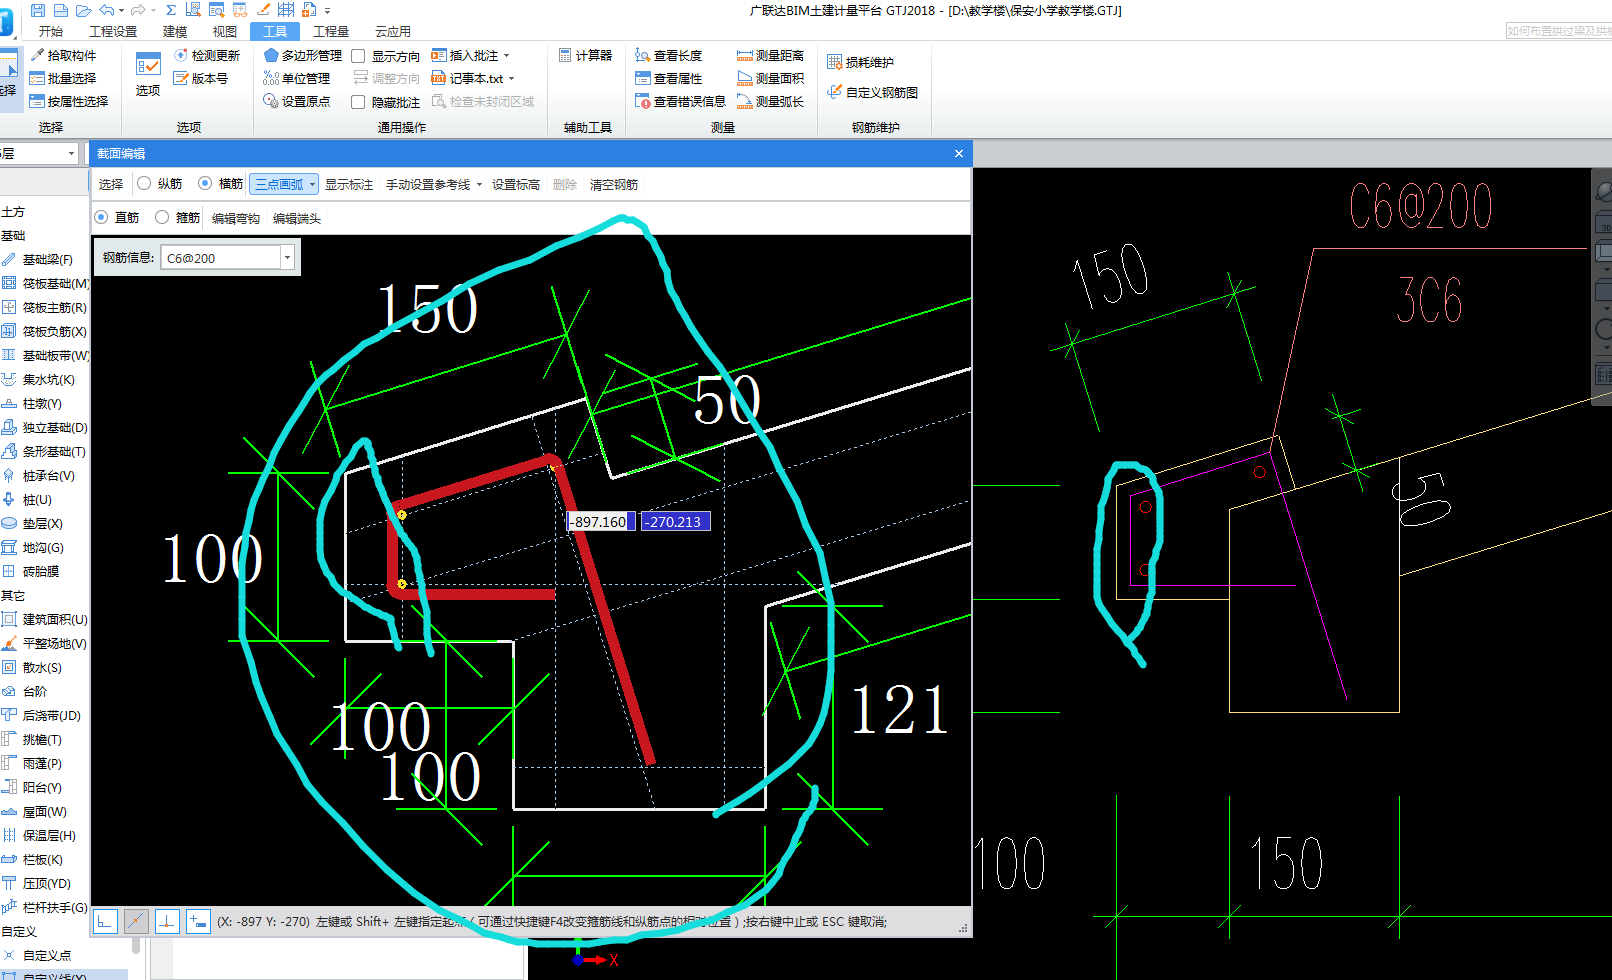Click 批量选择 batch select tool
1612x980 pixels.
pyautogui.click(x=63, y=78)
